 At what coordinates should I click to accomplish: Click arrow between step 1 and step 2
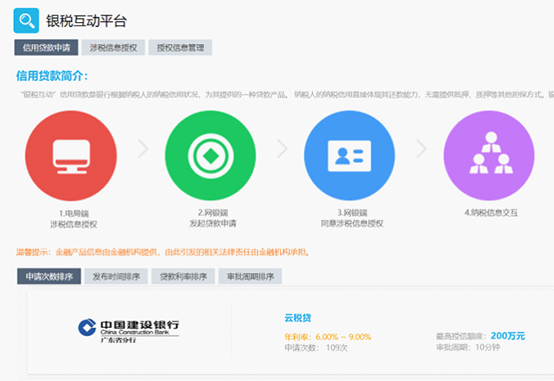point(143,148)
